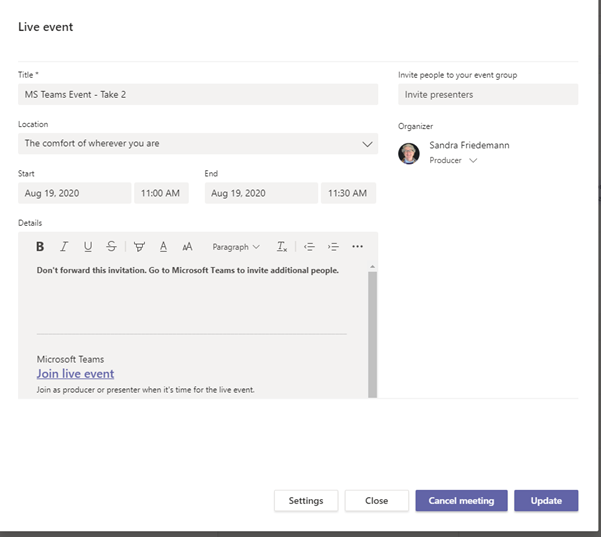Viewport: 601px width, 537px height.
Task: Toggle bold formatting in Details toolbar
Action: (x=40, y=246)
